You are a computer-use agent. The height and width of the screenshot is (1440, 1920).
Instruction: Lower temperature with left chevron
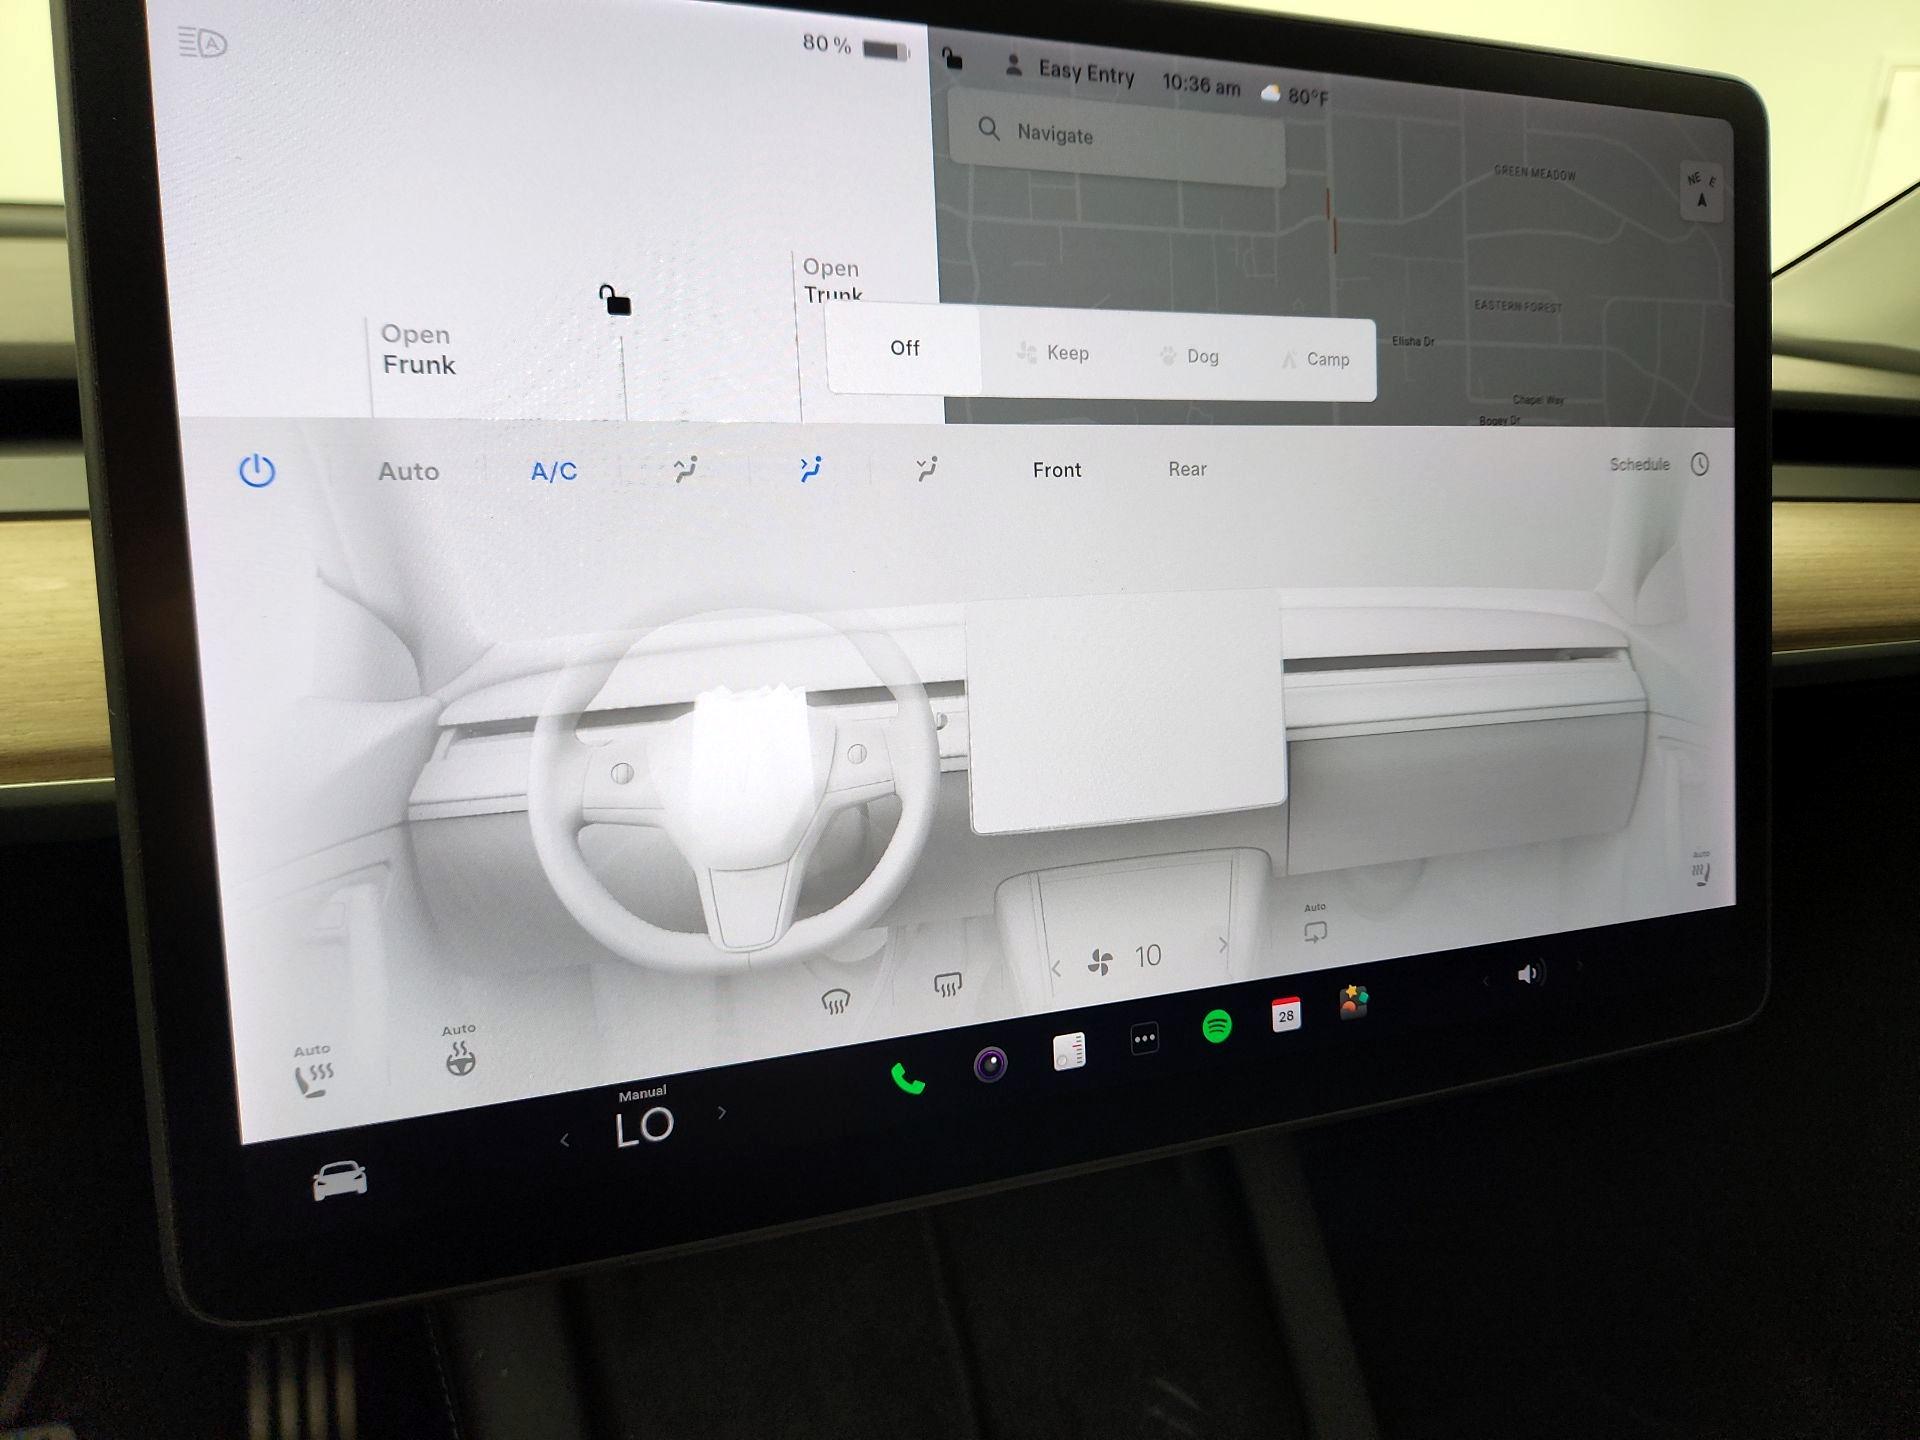[x=565, y=1139]
